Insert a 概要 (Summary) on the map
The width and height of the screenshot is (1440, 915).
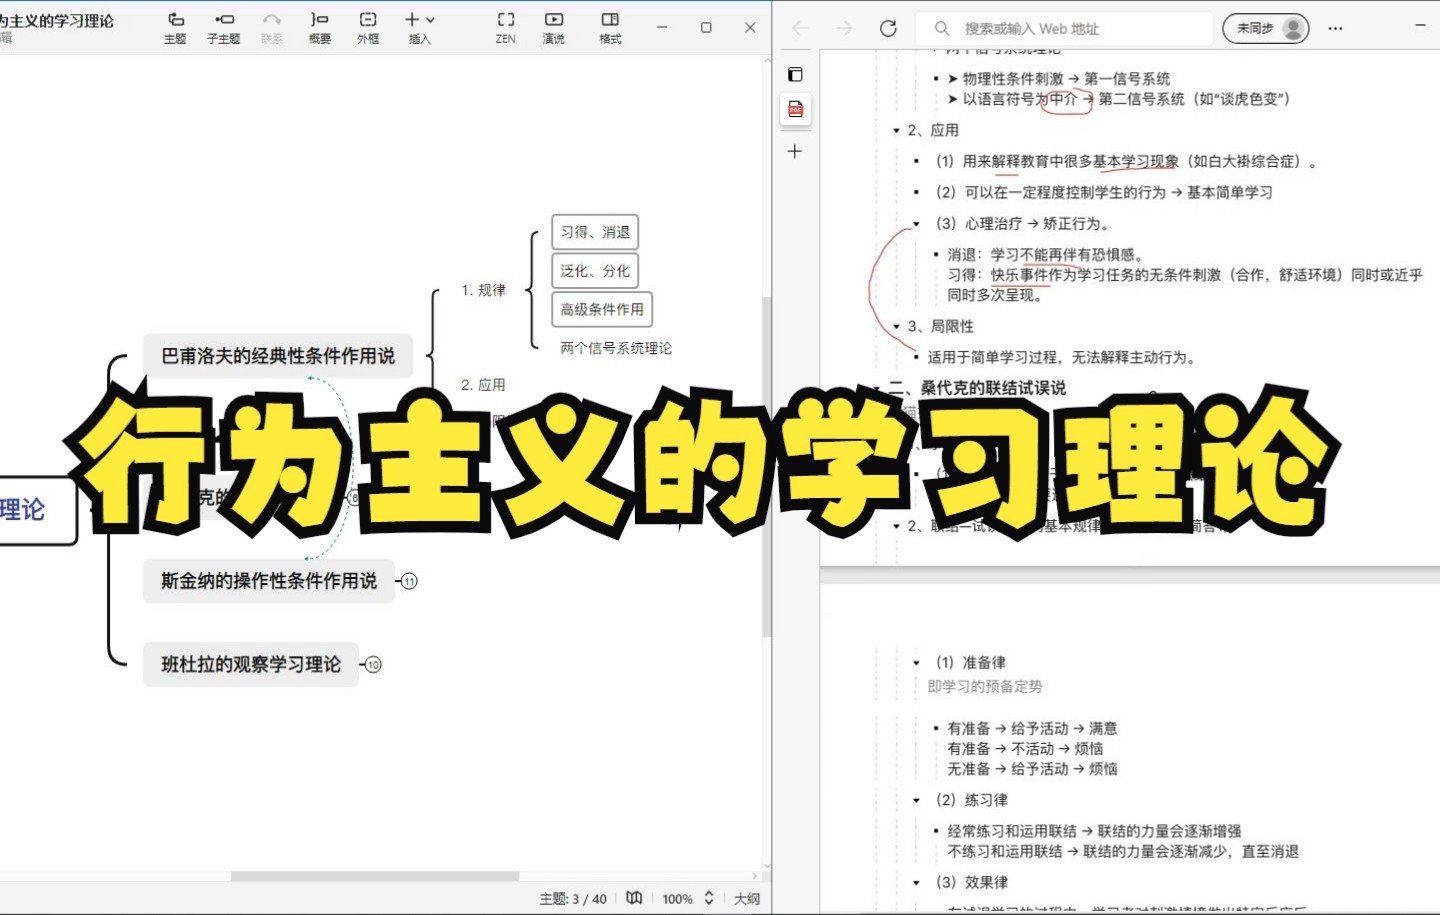(x=319, y=27)
